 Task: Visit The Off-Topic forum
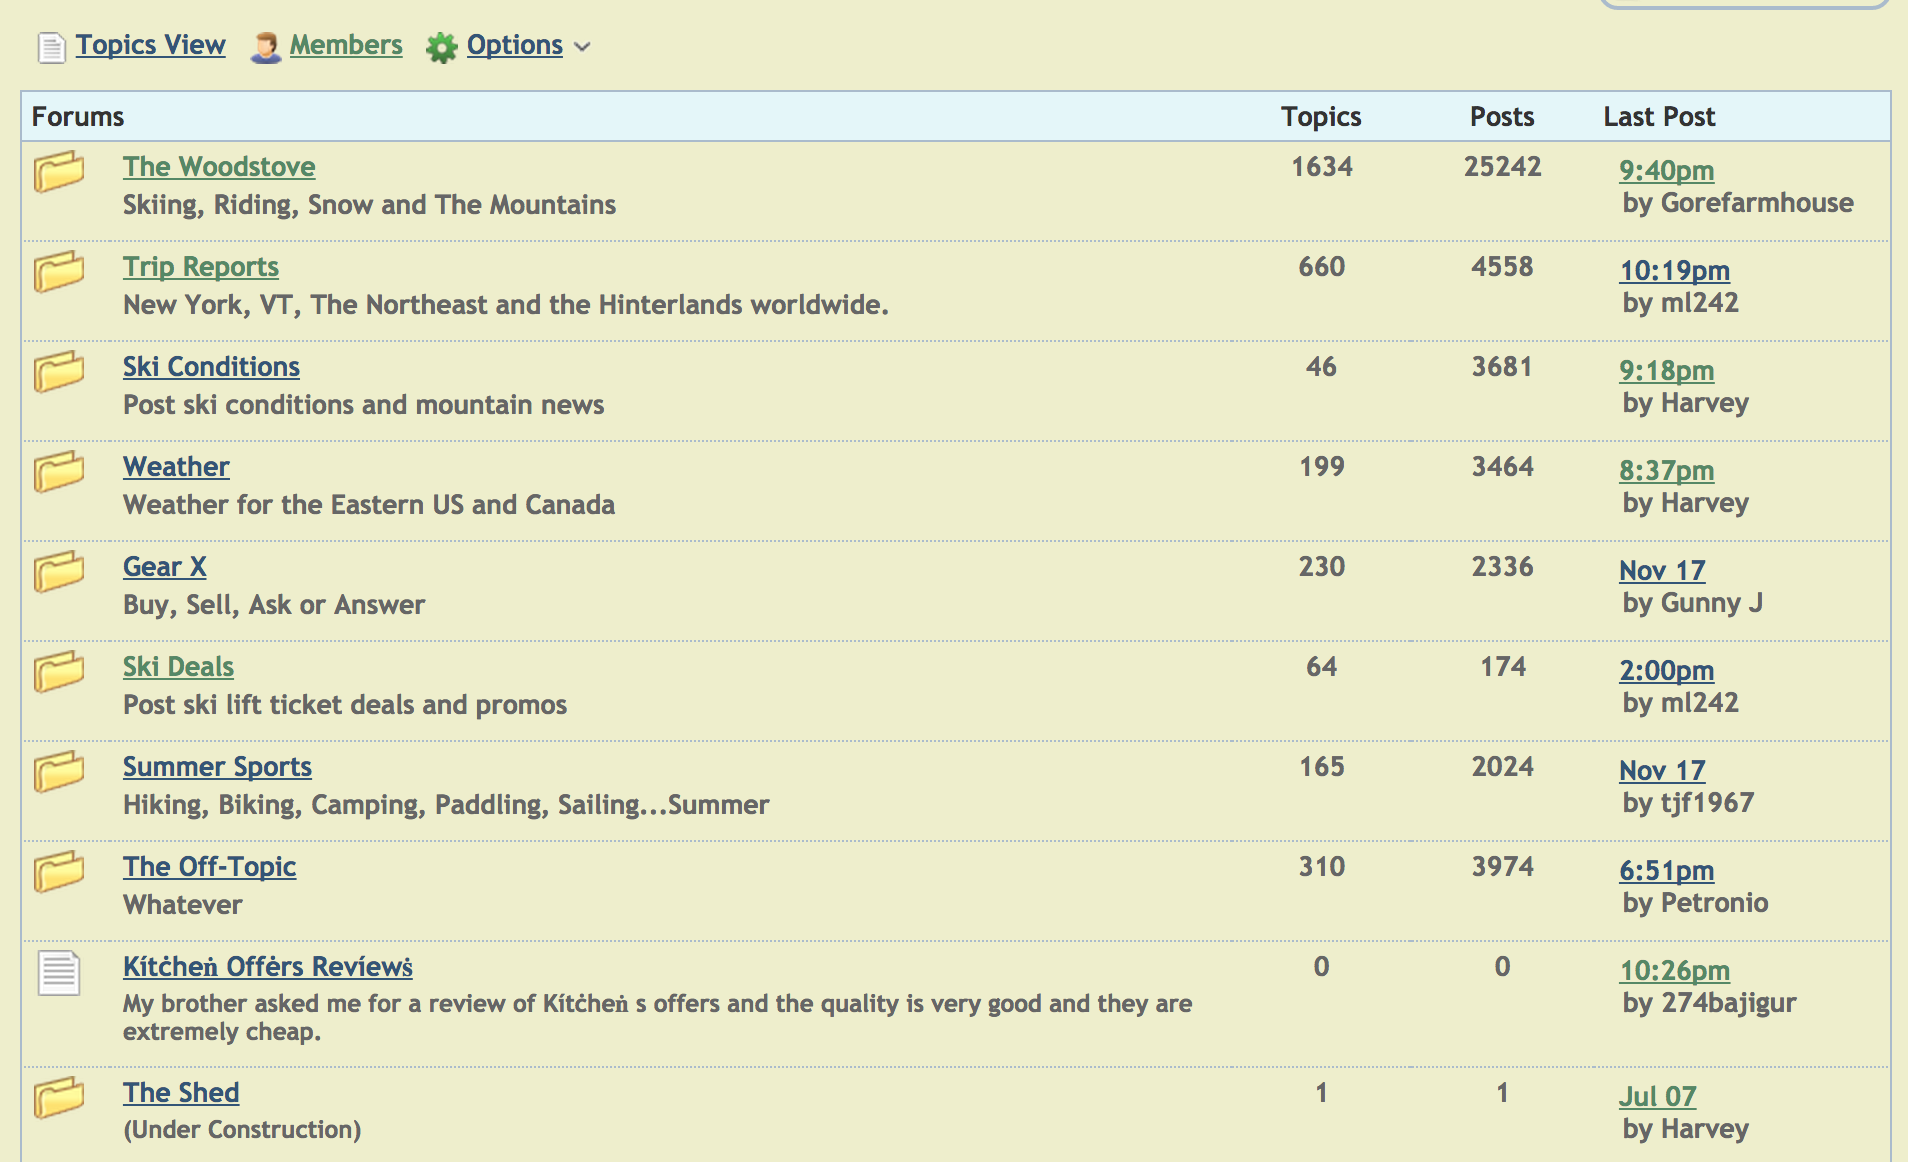[x=209, y=867]
